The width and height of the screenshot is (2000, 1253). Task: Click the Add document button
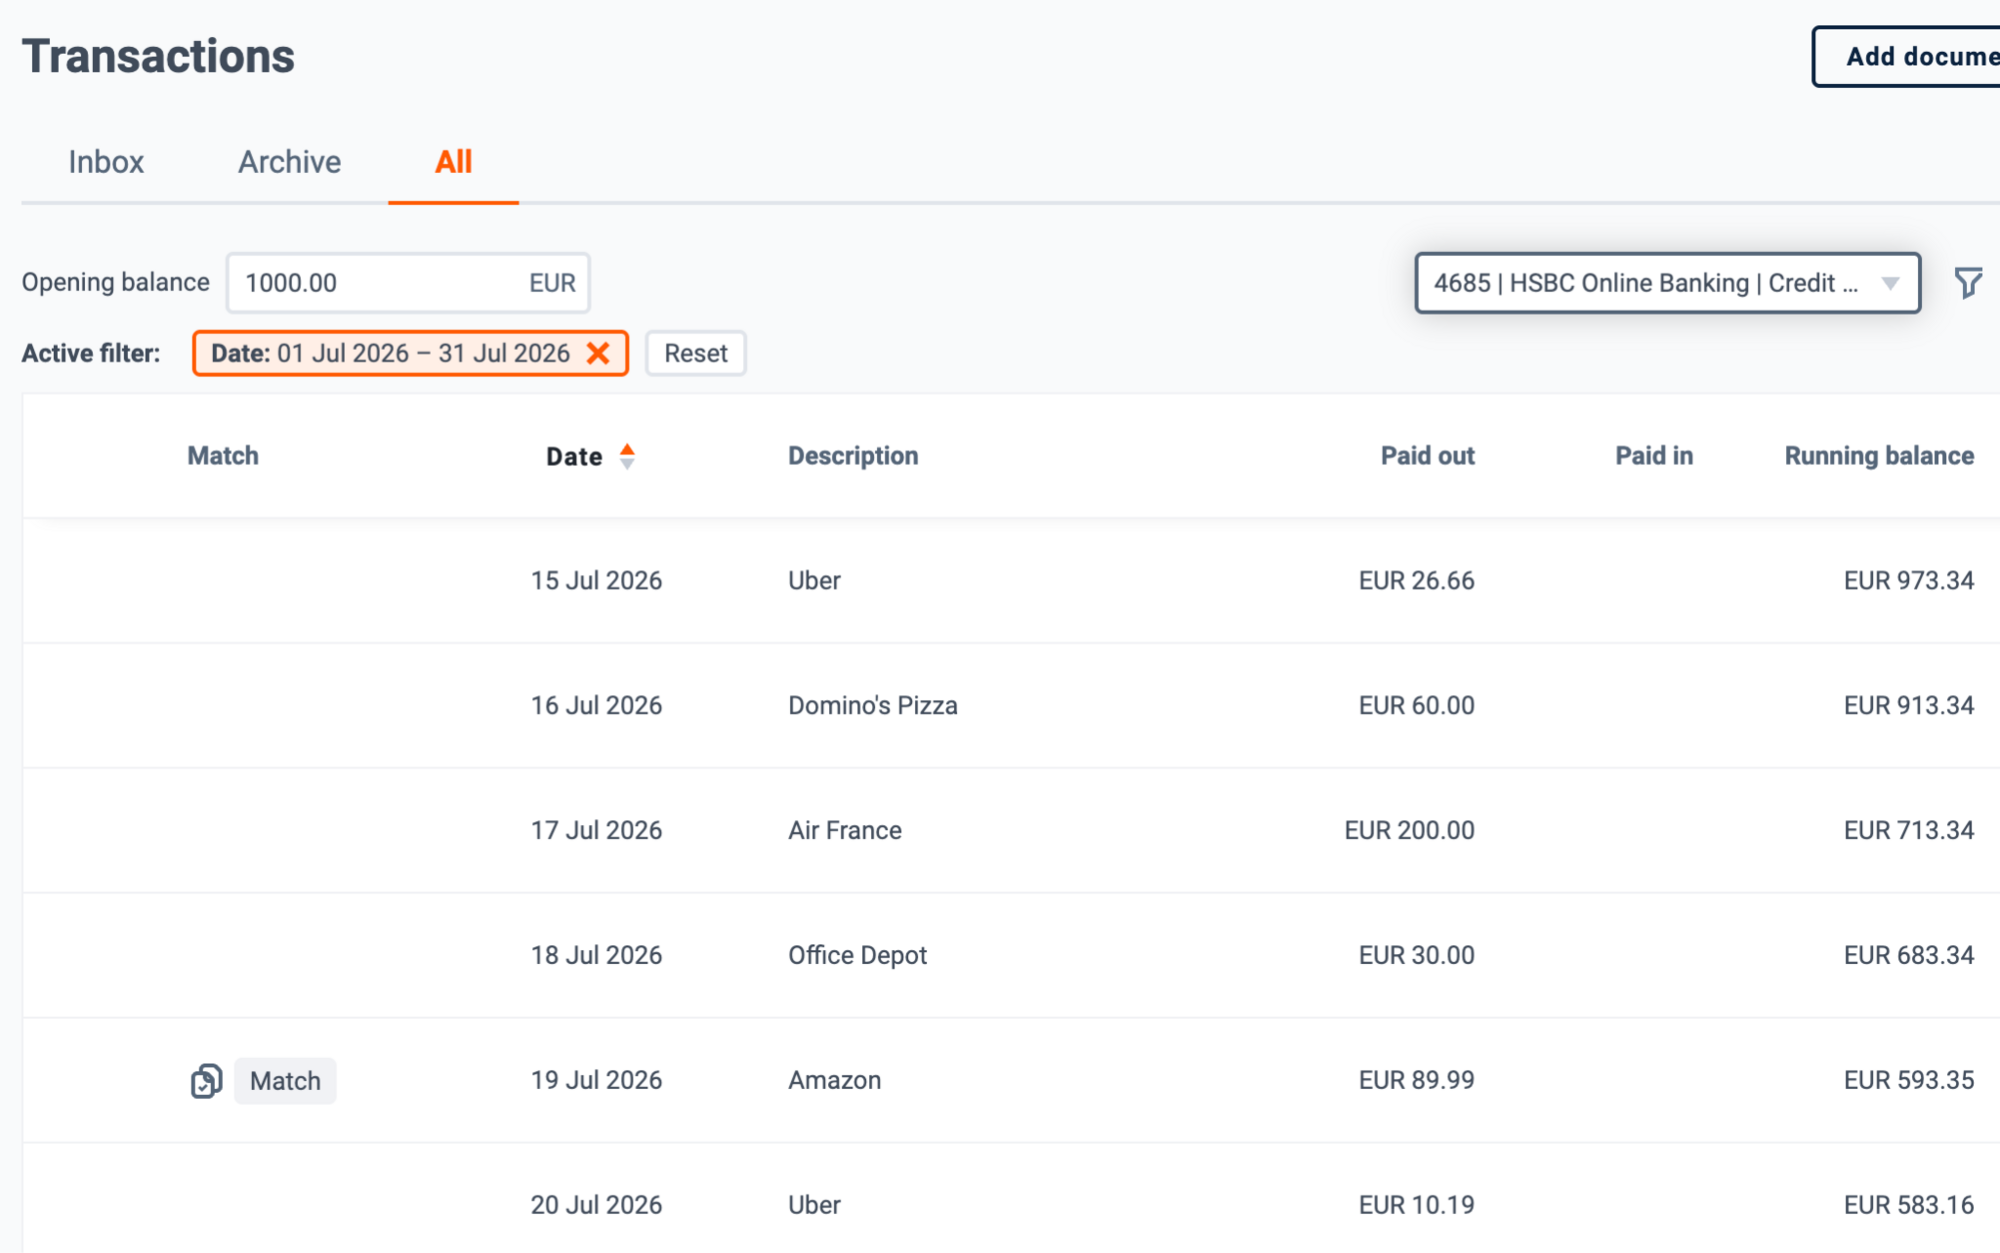(1908, 57)
